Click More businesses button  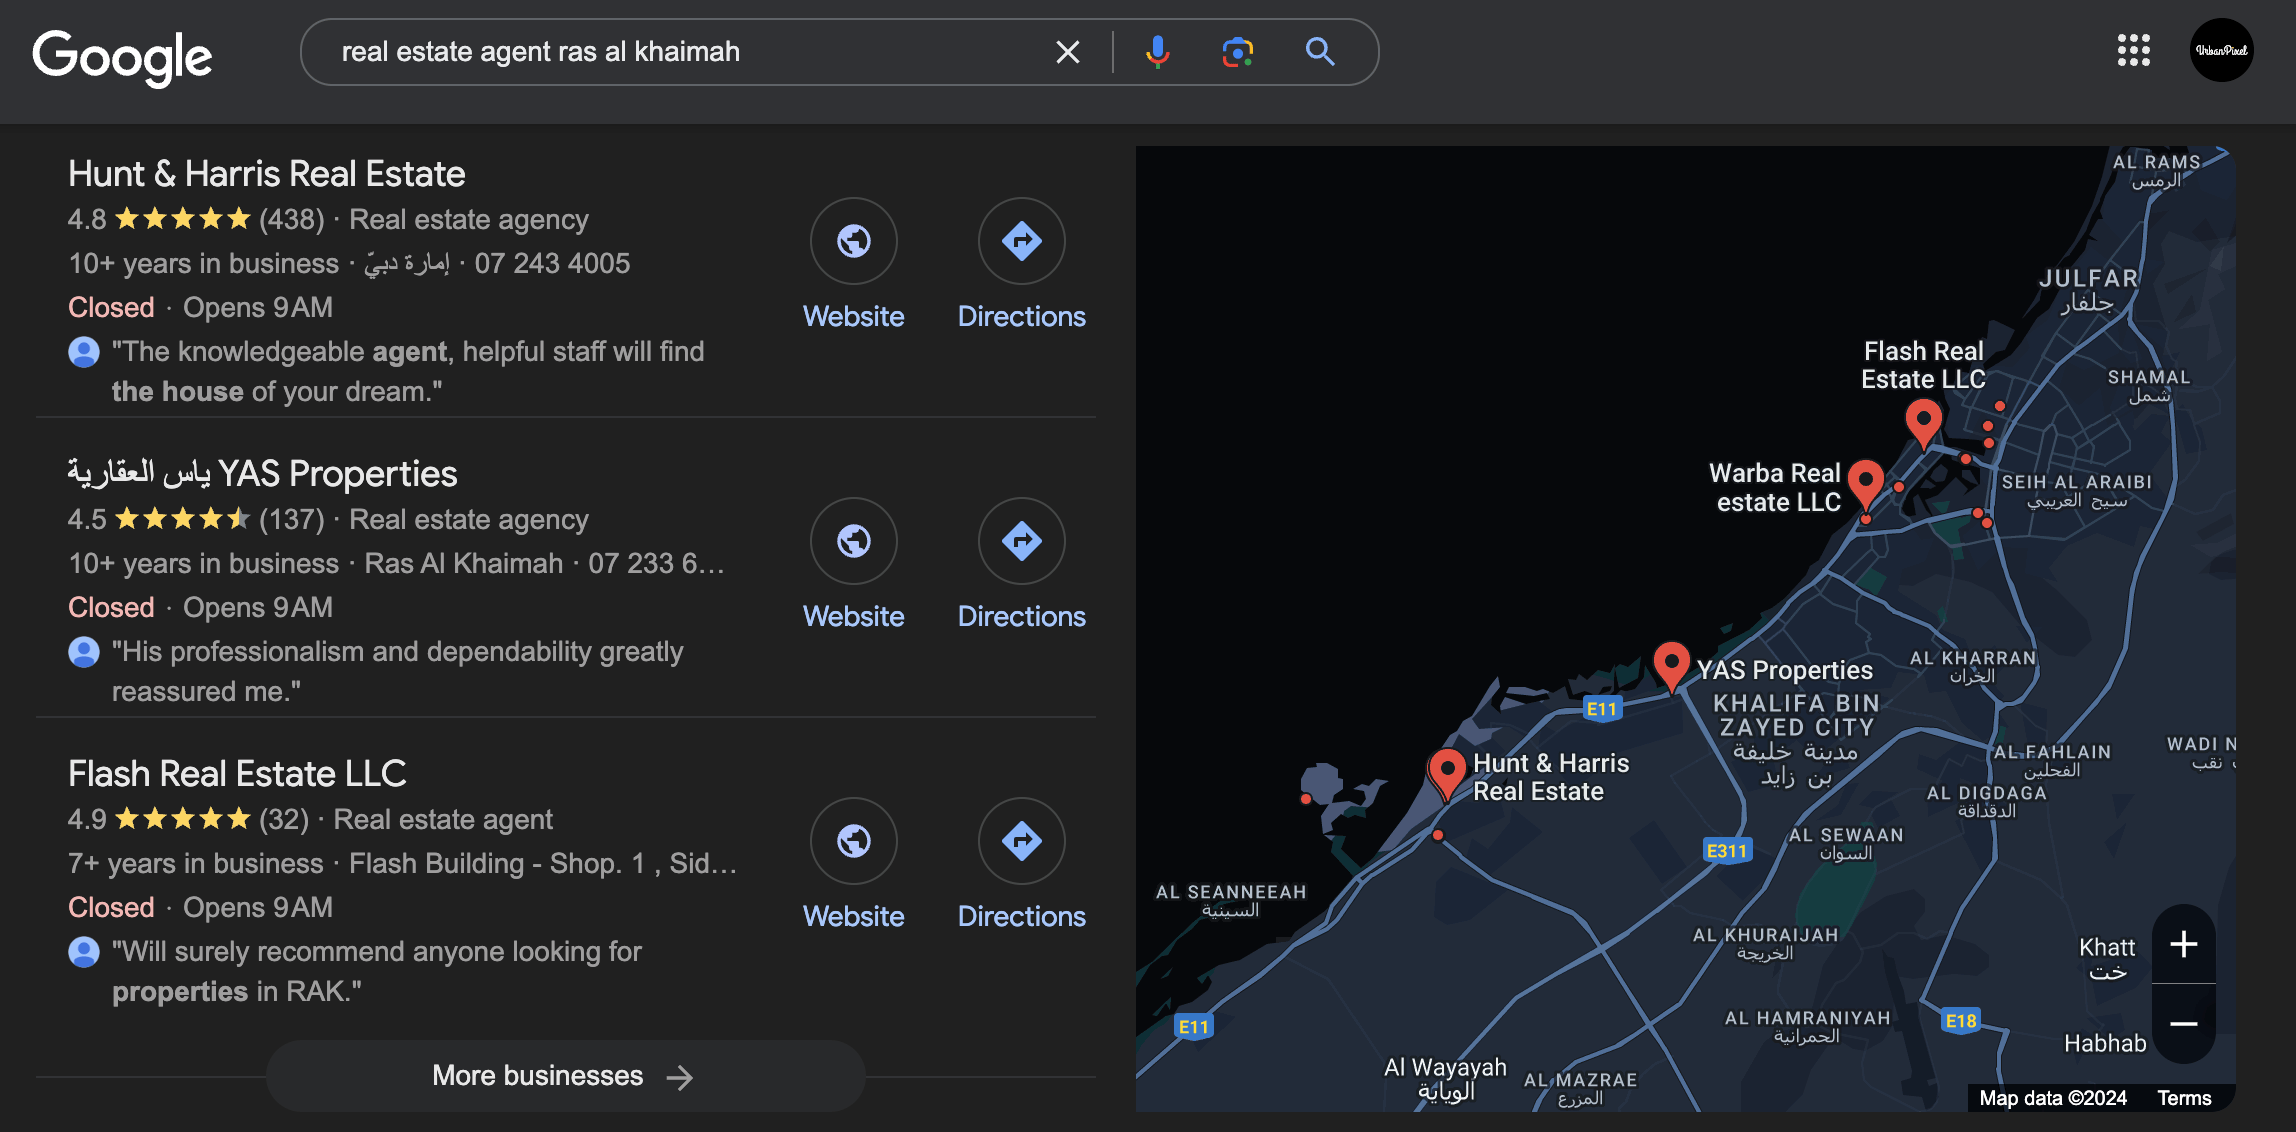pyautogui.click(x=566, y=1076)
